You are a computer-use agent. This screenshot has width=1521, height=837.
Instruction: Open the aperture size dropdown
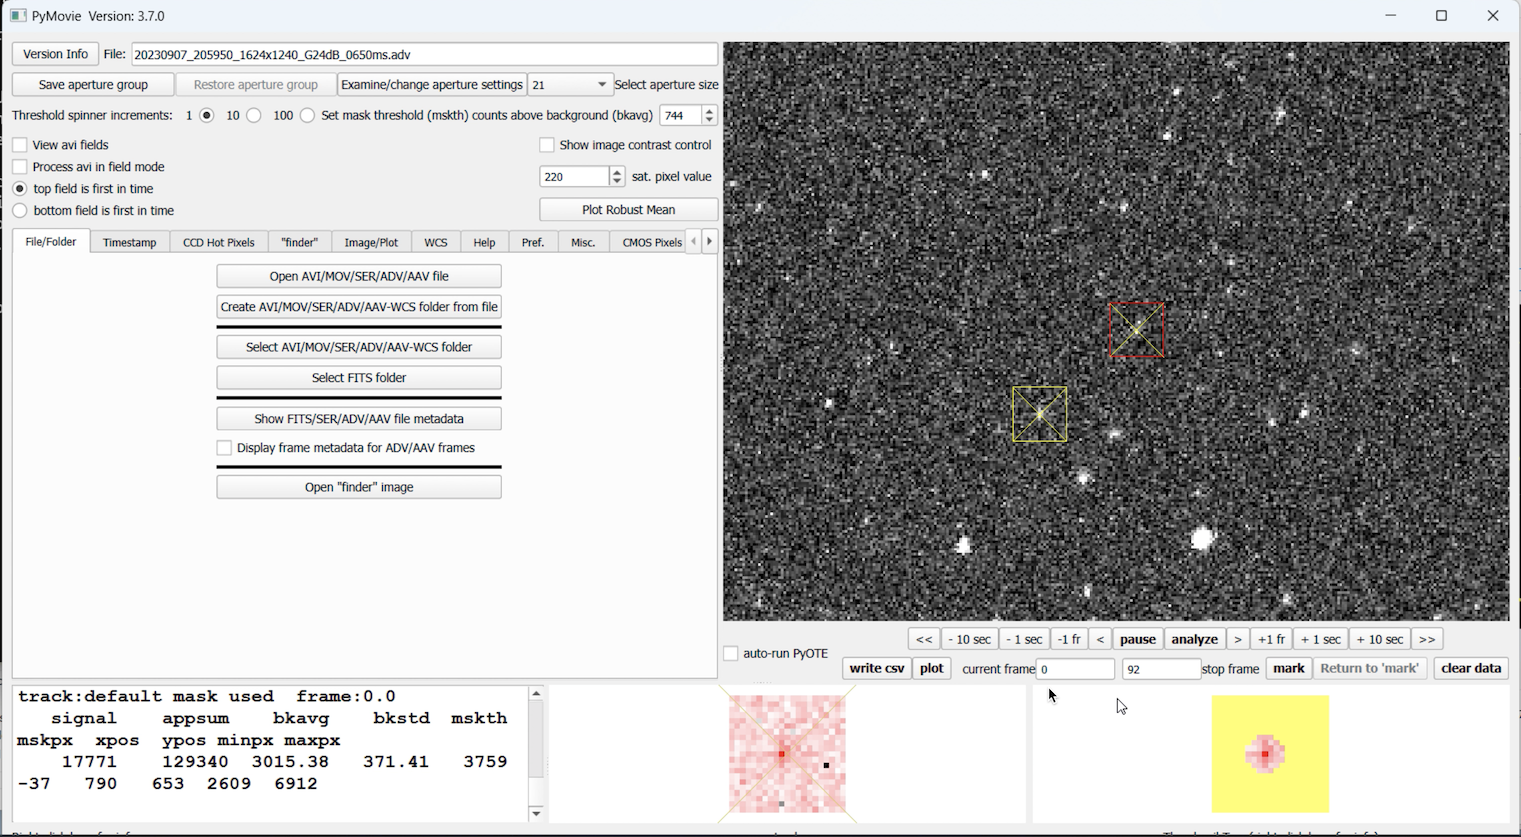coord(570,85)
